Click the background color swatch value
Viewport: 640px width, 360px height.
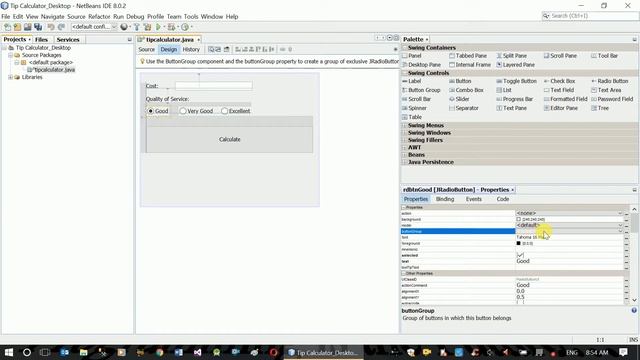[x=518, y=219]
